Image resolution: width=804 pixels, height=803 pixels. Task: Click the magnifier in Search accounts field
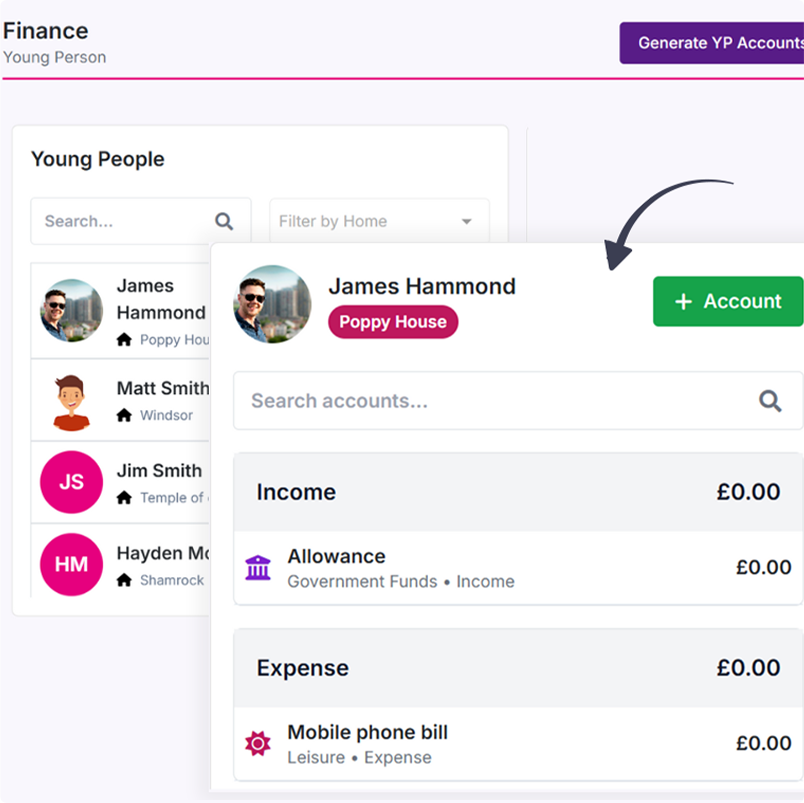pyautogui.click(x=770, y=400)
